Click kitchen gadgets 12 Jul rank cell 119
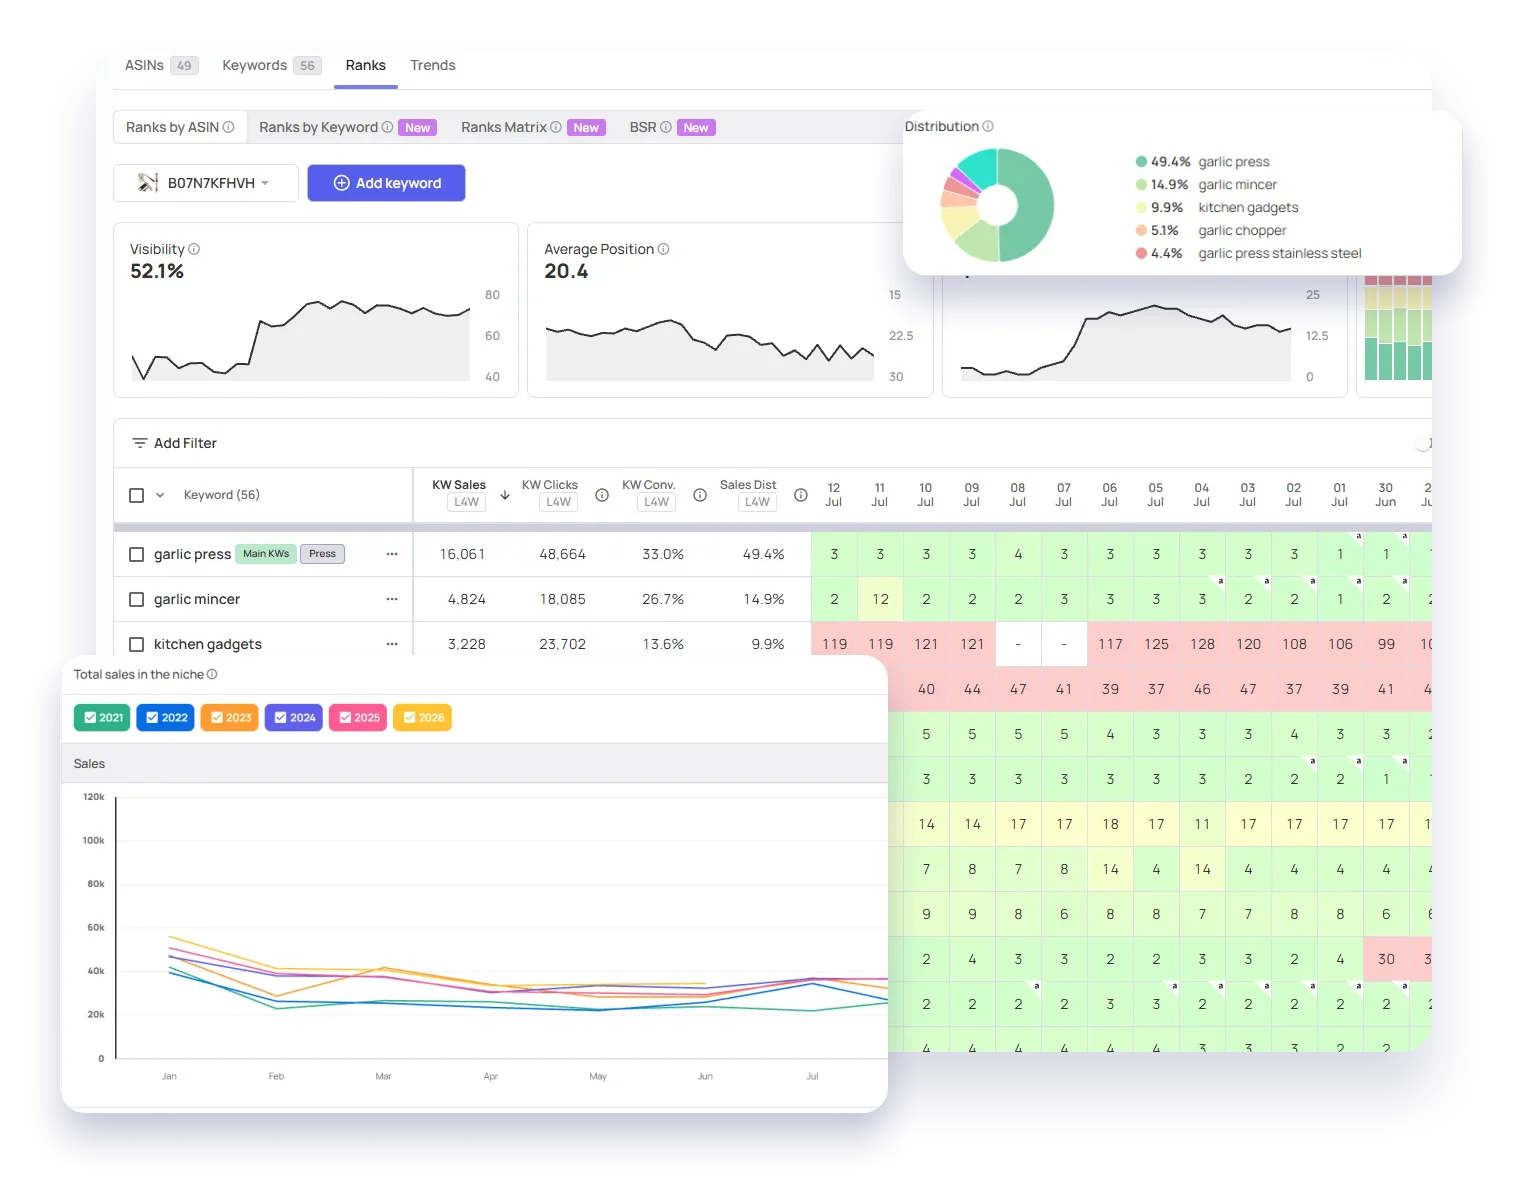1523x1198 pixels. (x=834, y=644)
